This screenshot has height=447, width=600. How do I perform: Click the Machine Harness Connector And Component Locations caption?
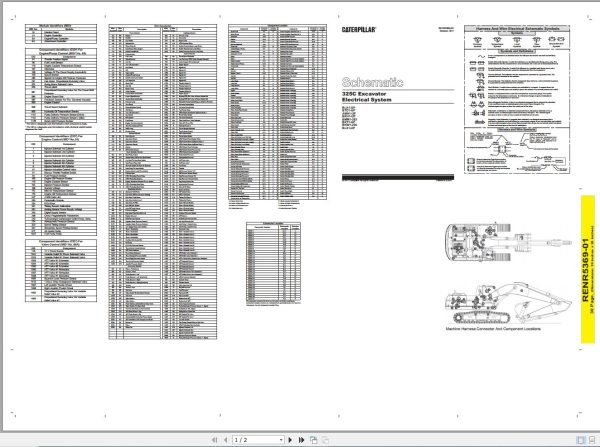pyautogui.click(x=493, y=329)
